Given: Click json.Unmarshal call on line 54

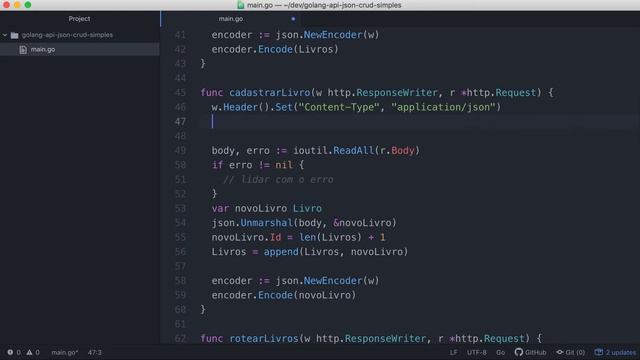Looking at the screenshot, I should [304, 223].
